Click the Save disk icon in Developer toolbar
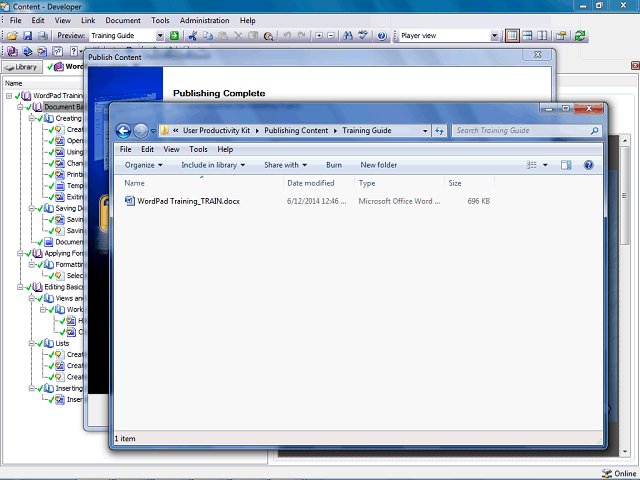The width and height of the screenshot is (640, 480). pos(27,36)
